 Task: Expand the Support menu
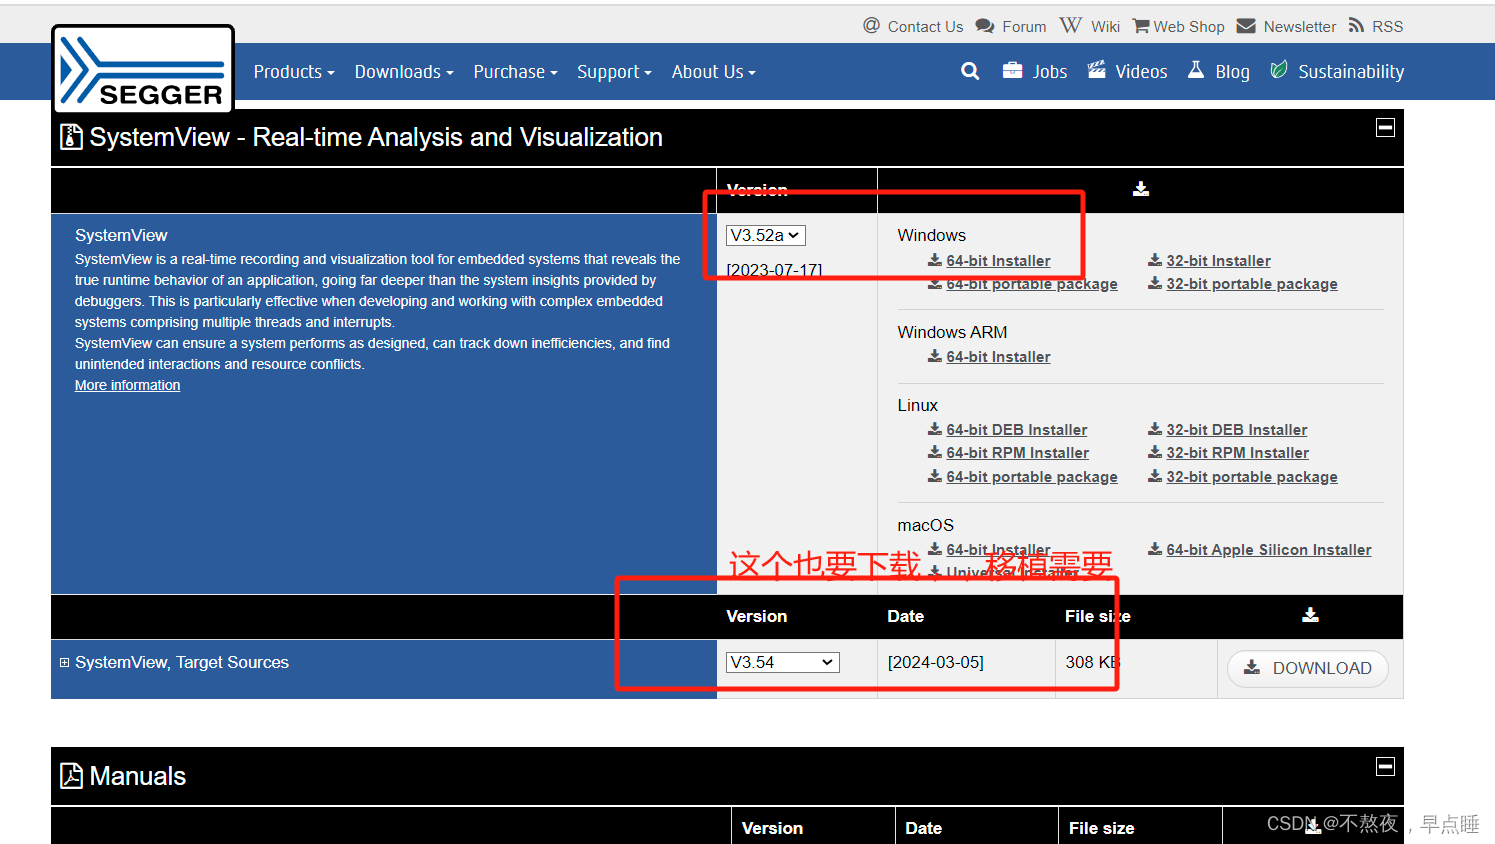614,72
